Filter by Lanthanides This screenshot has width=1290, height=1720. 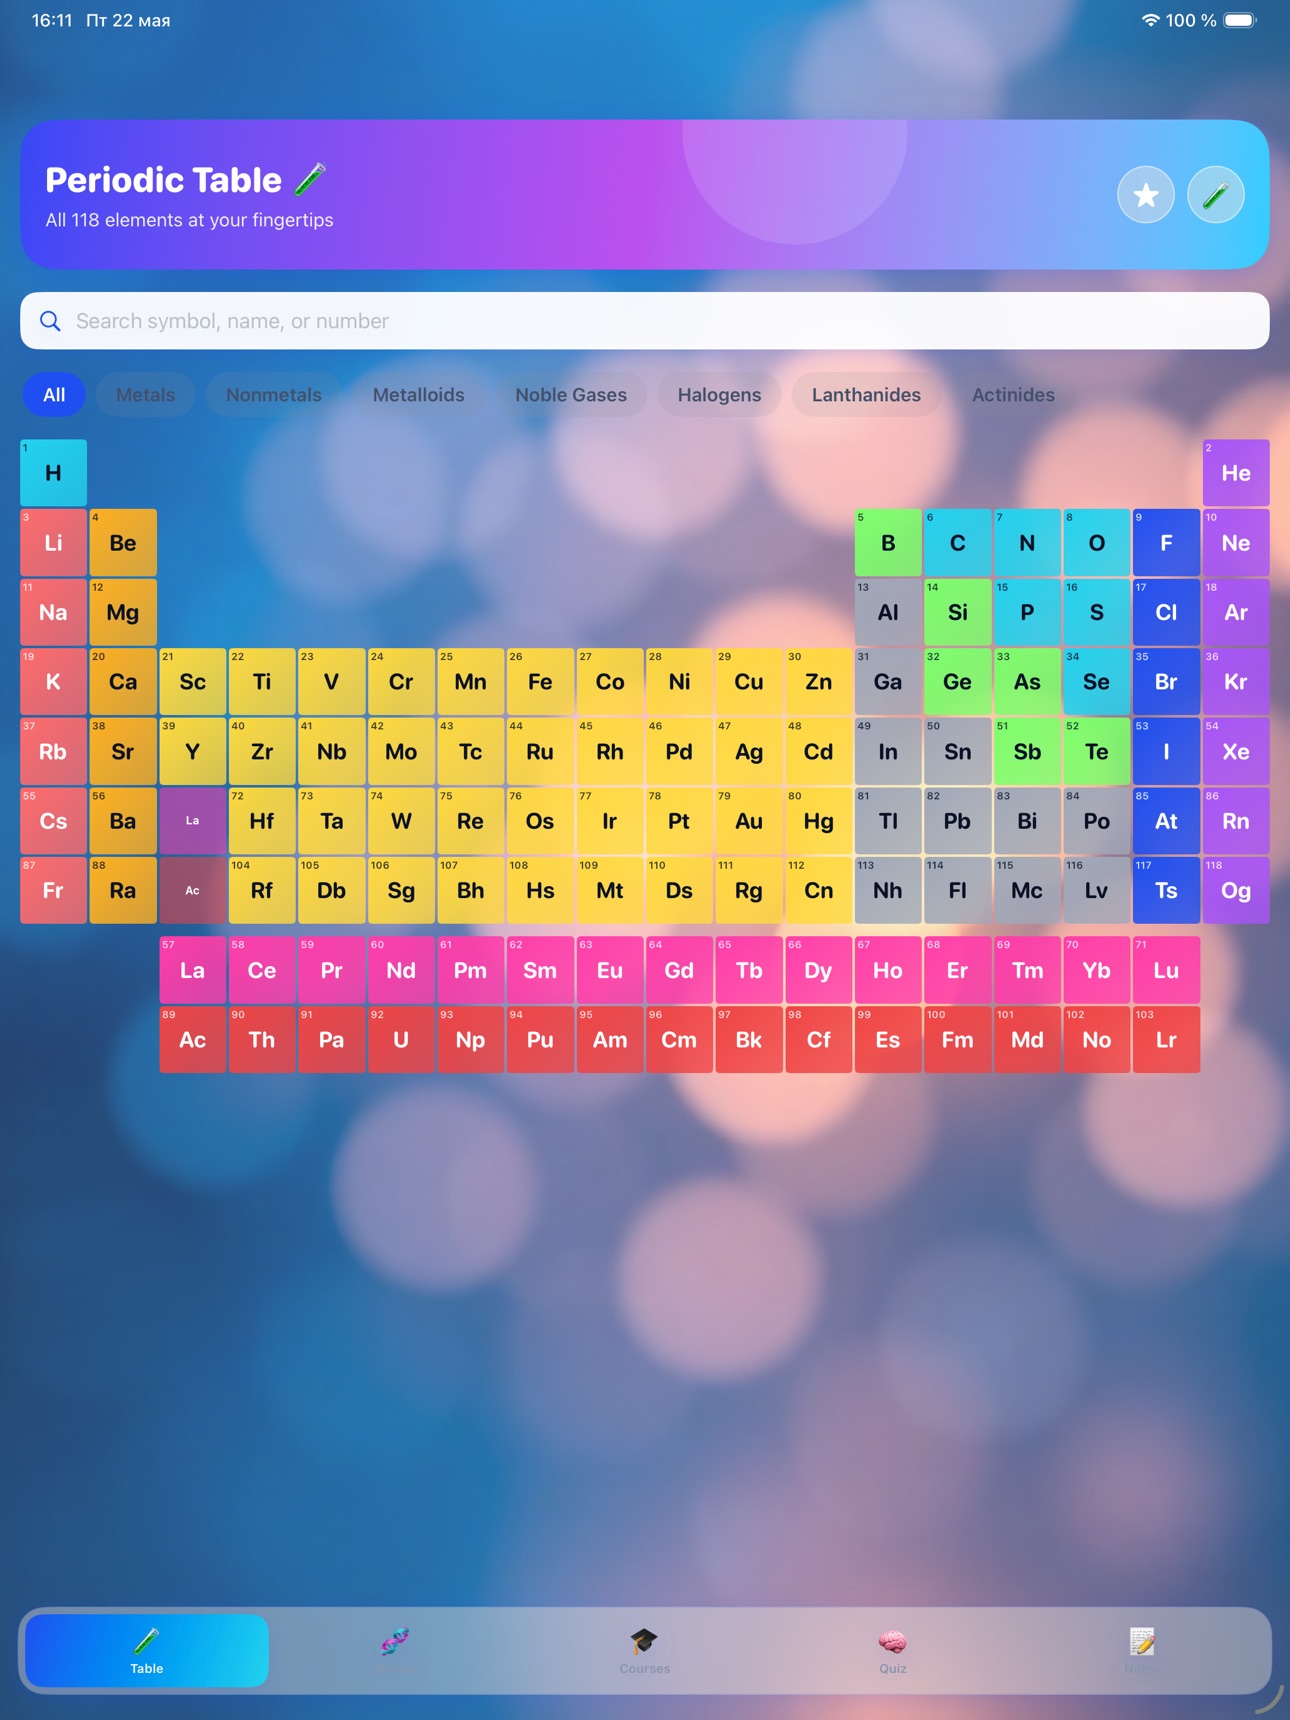(x=866, y=395)
